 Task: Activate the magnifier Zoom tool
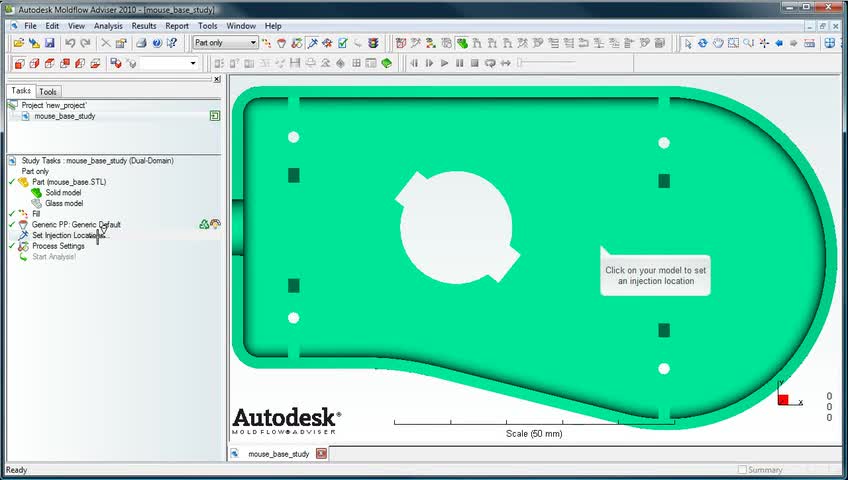point(748,43)
